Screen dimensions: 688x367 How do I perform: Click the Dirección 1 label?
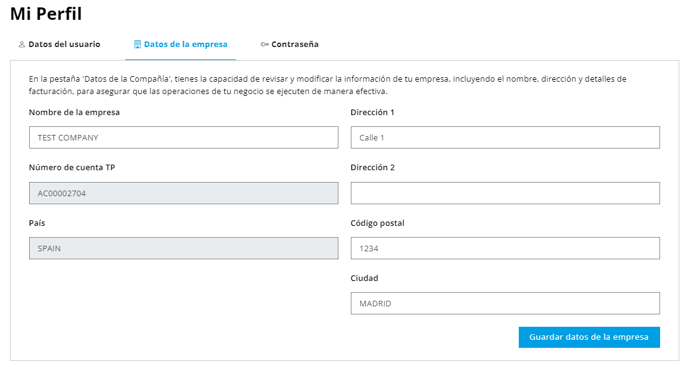pos(372,112)
